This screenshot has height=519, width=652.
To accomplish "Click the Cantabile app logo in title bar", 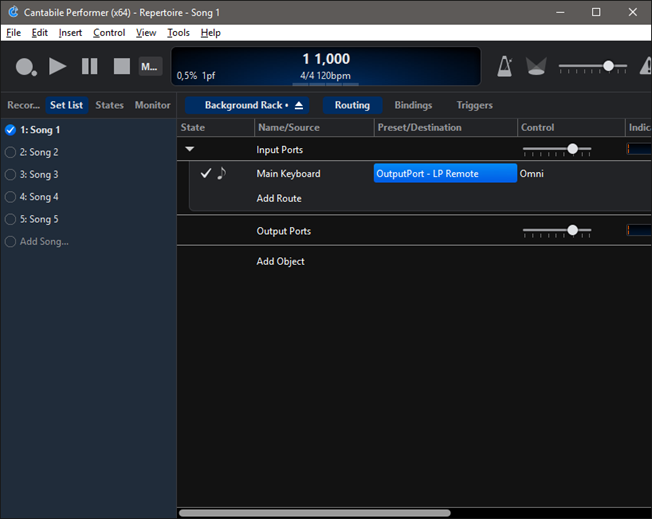I will tap(13, 12).
